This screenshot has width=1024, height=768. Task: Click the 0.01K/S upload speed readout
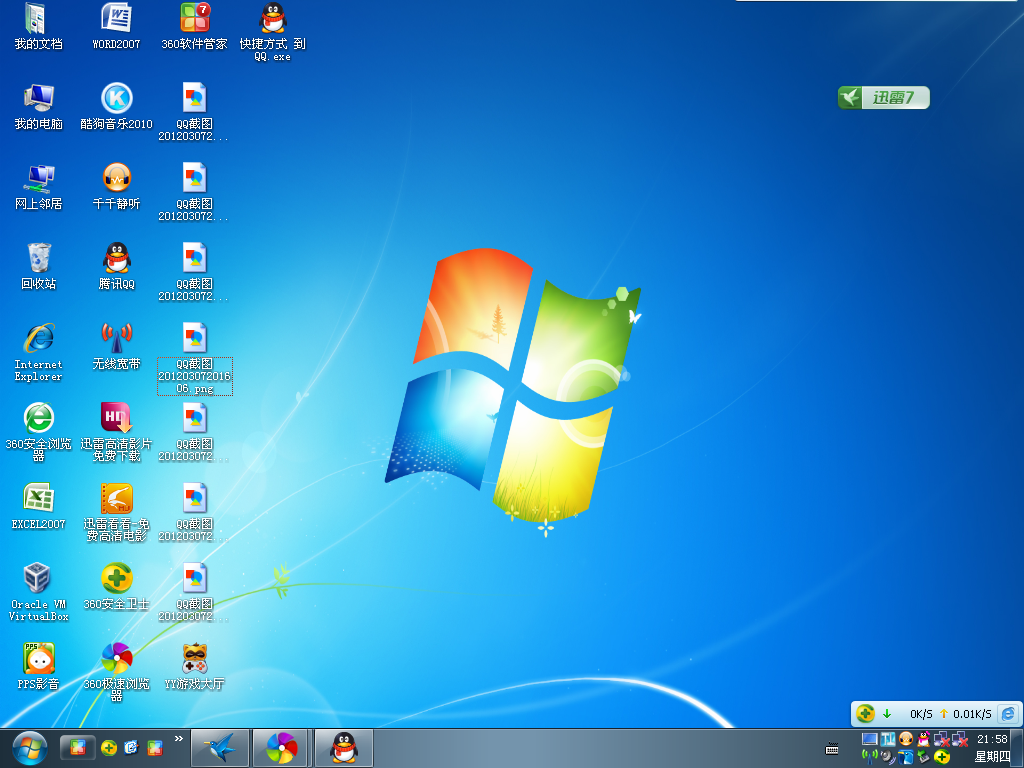[972, 714]
